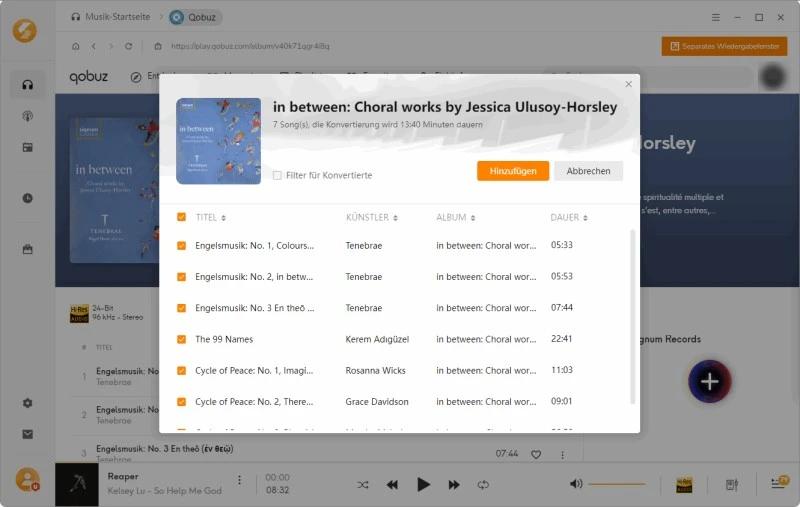Open the Hi-Res audio quality icon
Viewport: 800px width, 507px height.
click(684, 485)
